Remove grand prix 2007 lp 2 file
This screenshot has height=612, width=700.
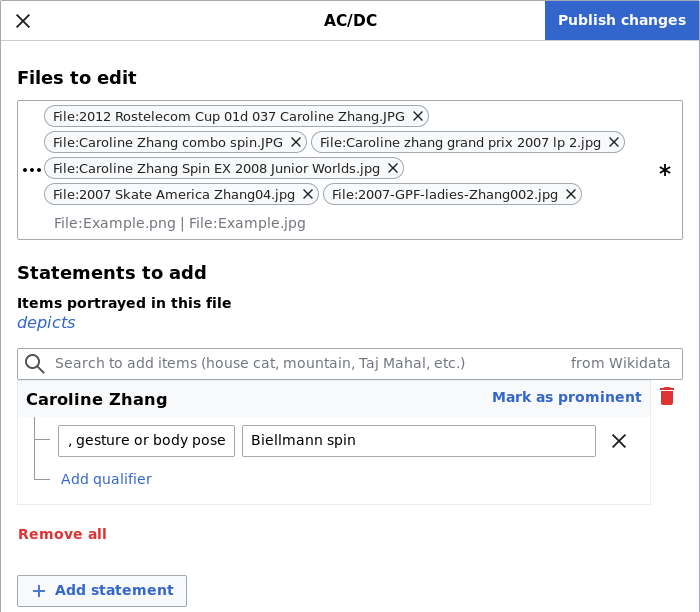[614, 142]
